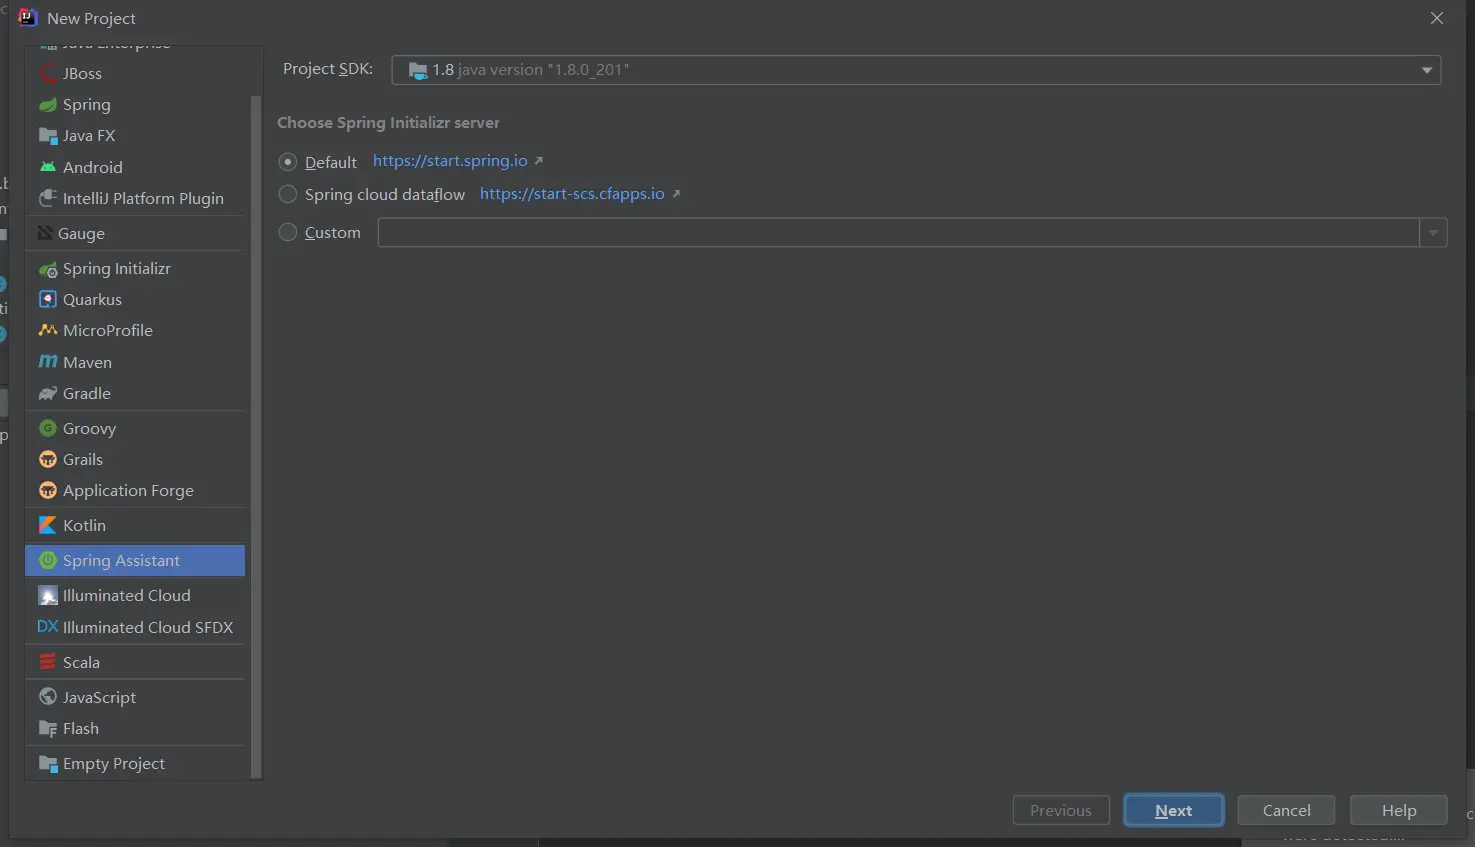
Task: Click the Grails icon
Action: (x=48, y=459)
